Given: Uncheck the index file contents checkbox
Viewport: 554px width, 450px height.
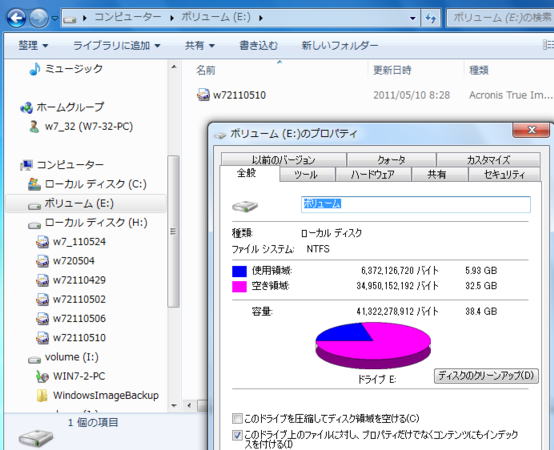Looking at the screenshot, I should coord(237,435).
